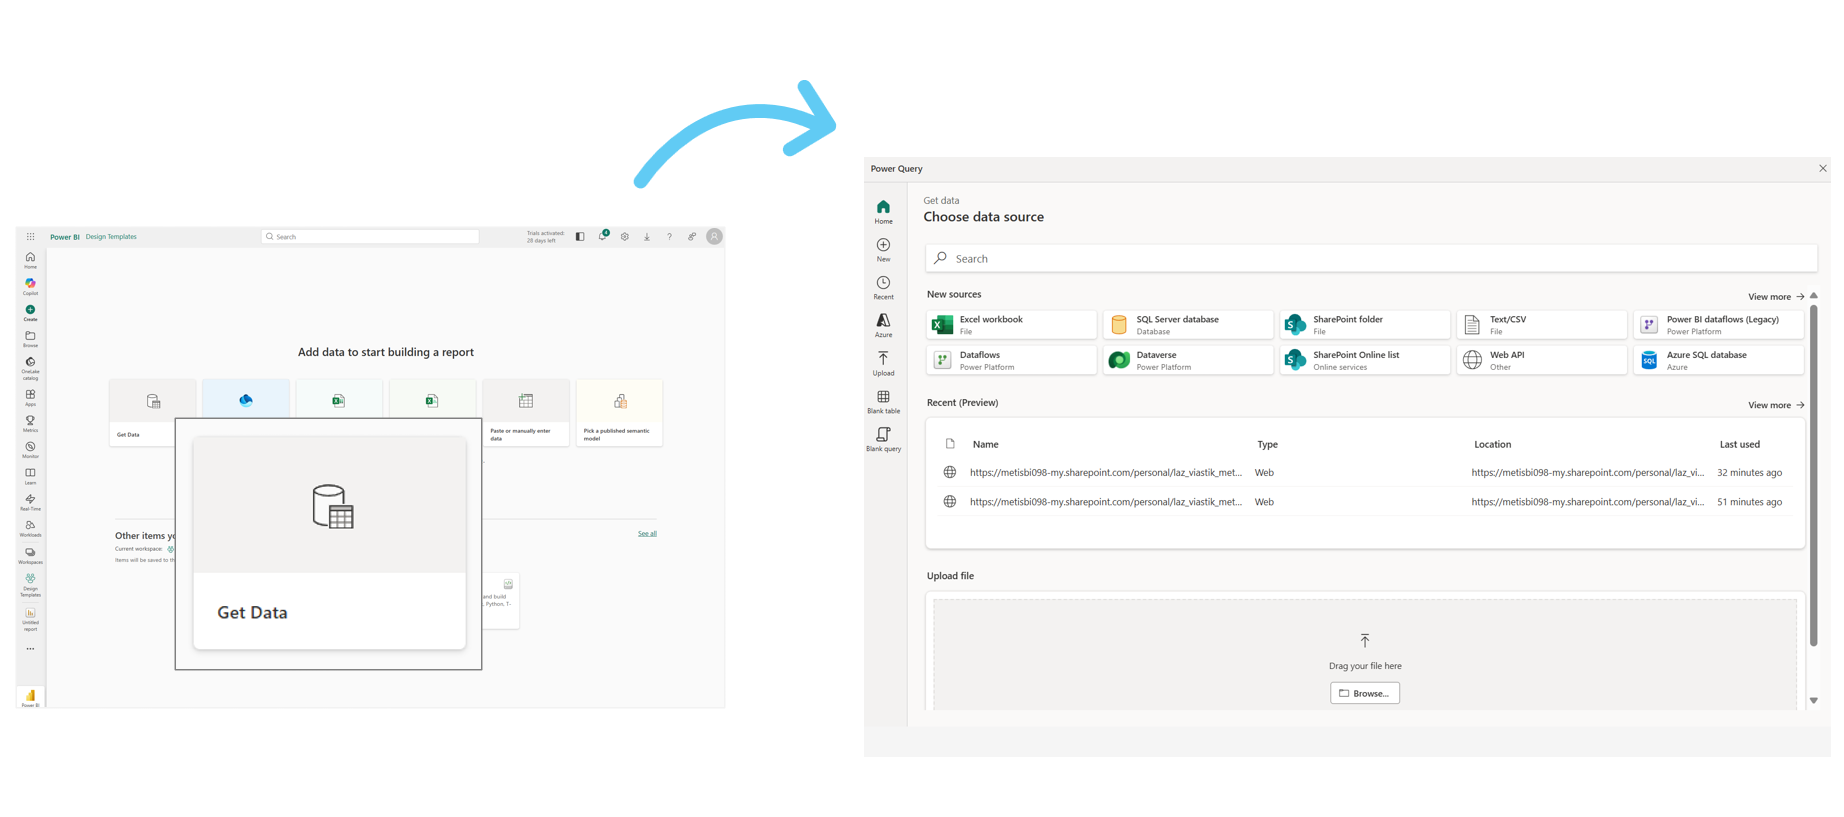Open Untitled report in Power BI sidebar
Image resolution: width=1844 pixels, height=817 pixels.
pyautogui.click(x=30, y=619)
